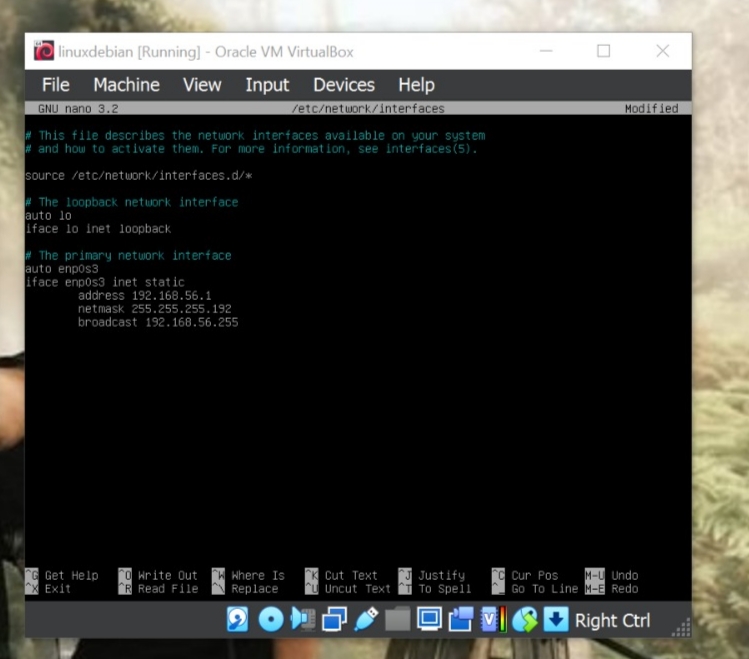Click the '/etc/network/interfaces' file name header
The image size is (749, 659).
click(x=368, y=109)
